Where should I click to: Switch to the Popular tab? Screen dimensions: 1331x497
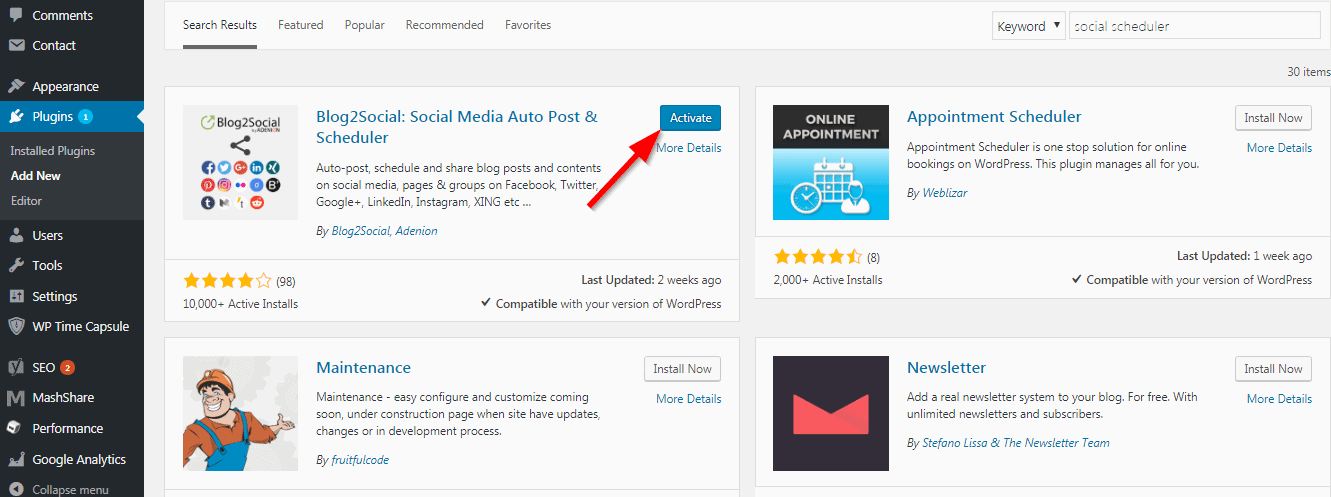(365, 25)
